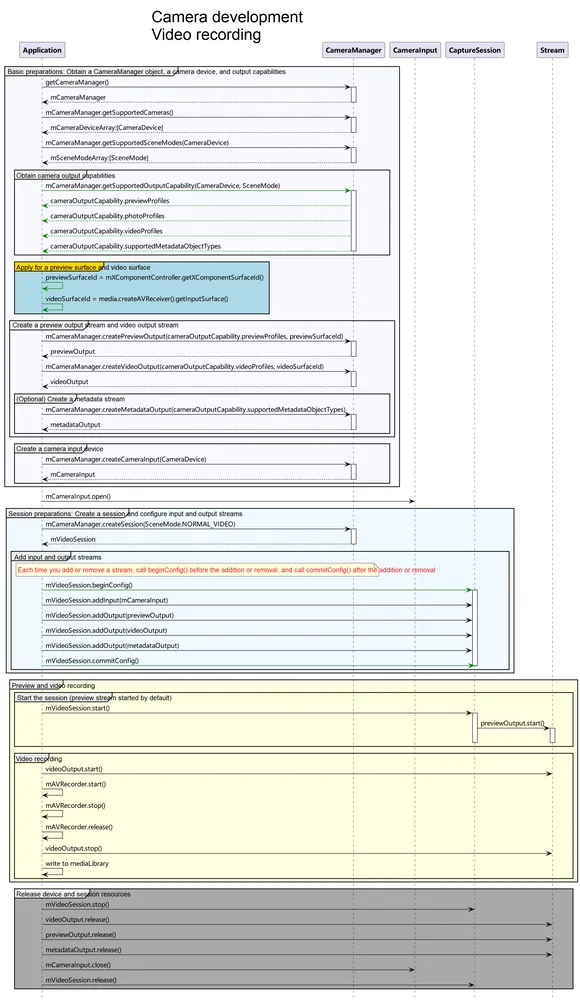Click the 'Basic preparations' group label

(147, 71)
